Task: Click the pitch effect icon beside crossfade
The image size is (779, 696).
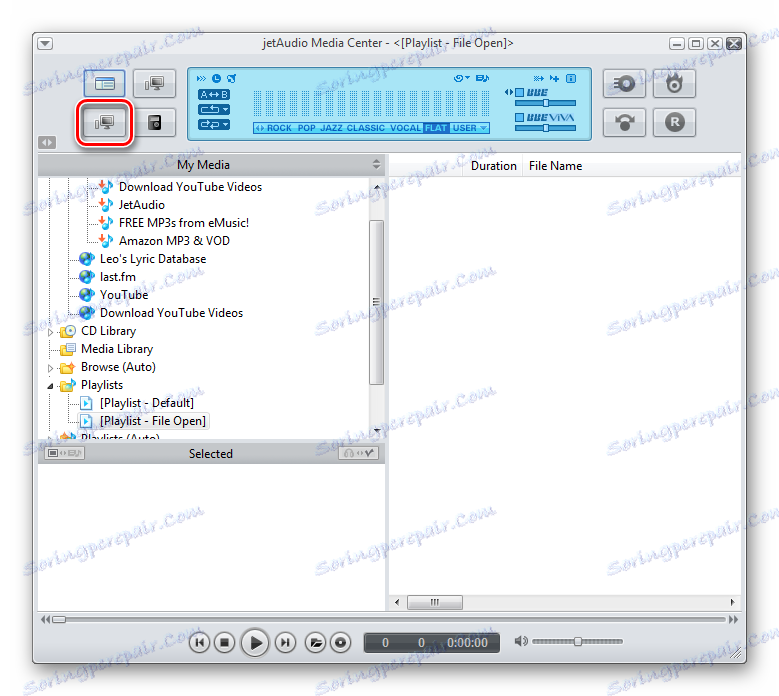Action: pyautogui.click(x=554, y=78)
